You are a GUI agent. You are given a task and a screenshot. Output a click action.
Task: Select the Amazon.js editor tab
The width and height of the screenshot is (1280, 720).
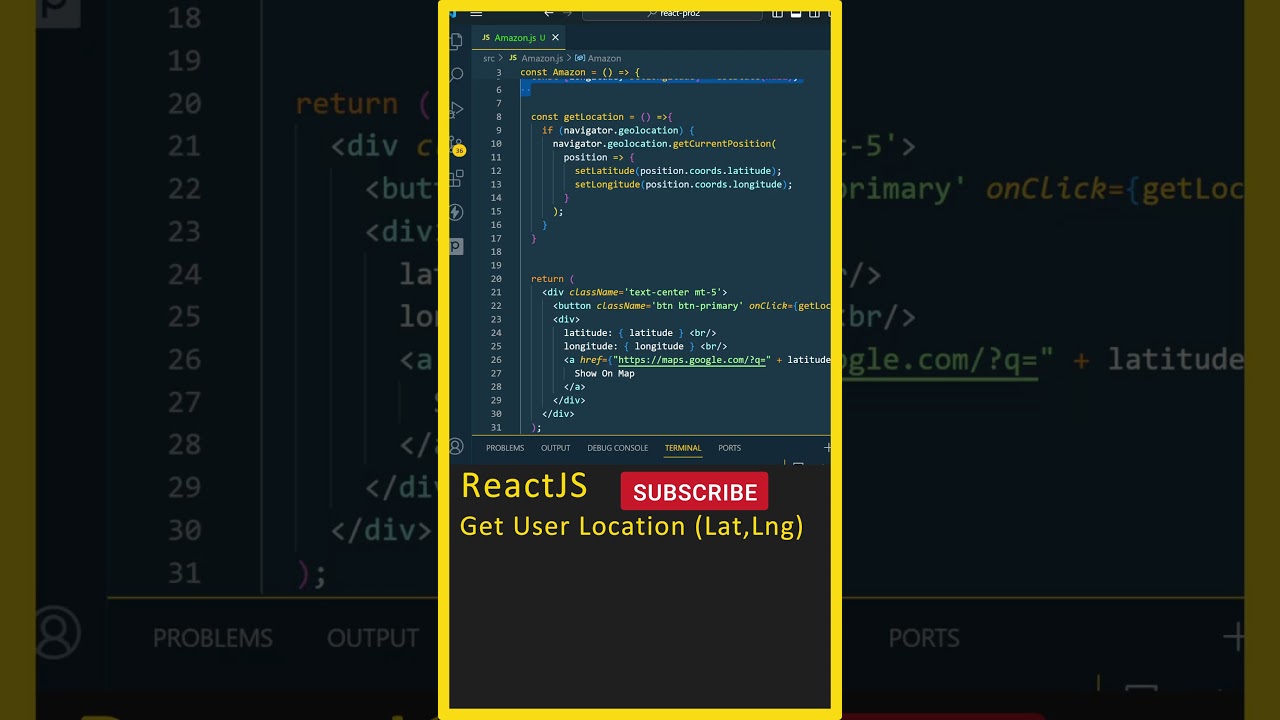tap(519, 38)
